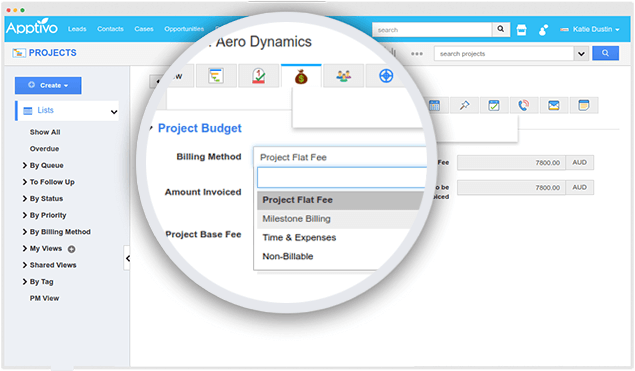The width and height of the screenshot is (635, 371).
Task: Click the billing method filter text field
Action: 342,178
